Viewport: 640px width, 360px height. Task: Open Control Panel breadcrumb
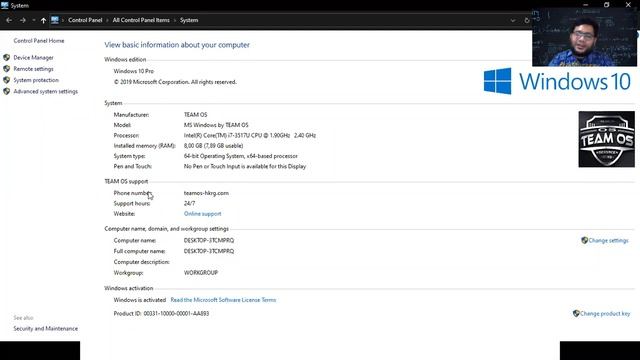click(x=85, y=20)
